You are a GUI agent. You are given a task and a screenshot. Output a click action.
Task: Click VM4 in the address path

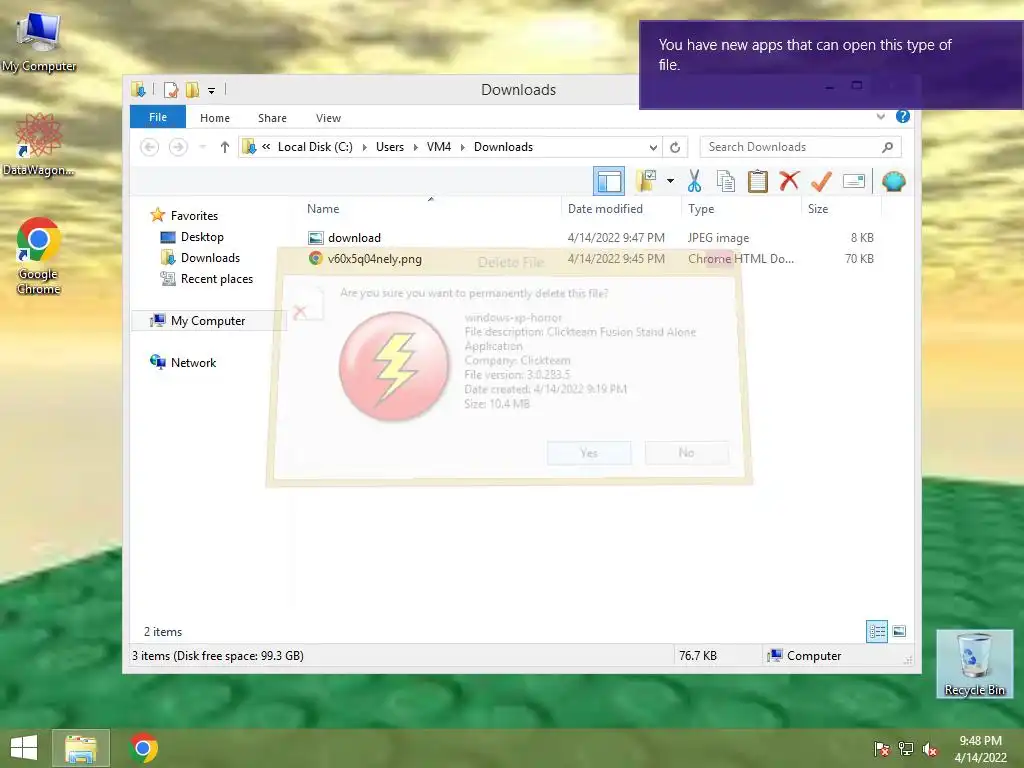439,147
